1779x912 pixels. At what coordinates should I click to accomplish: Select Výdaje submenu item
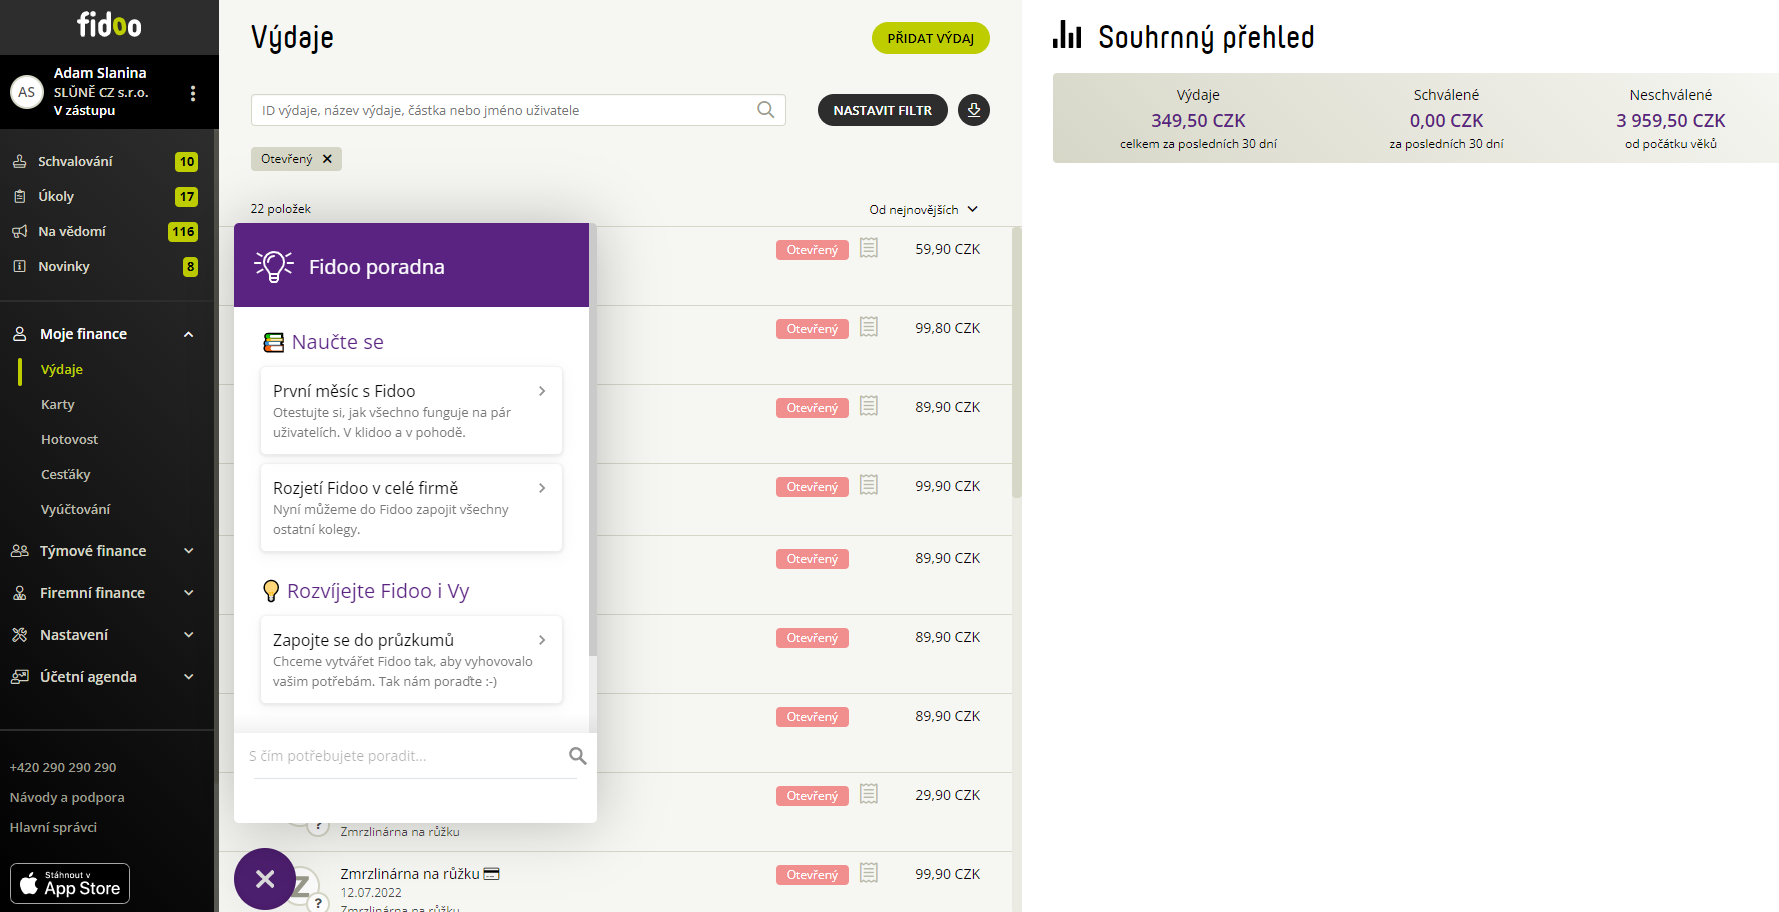(x=62, y=369)
